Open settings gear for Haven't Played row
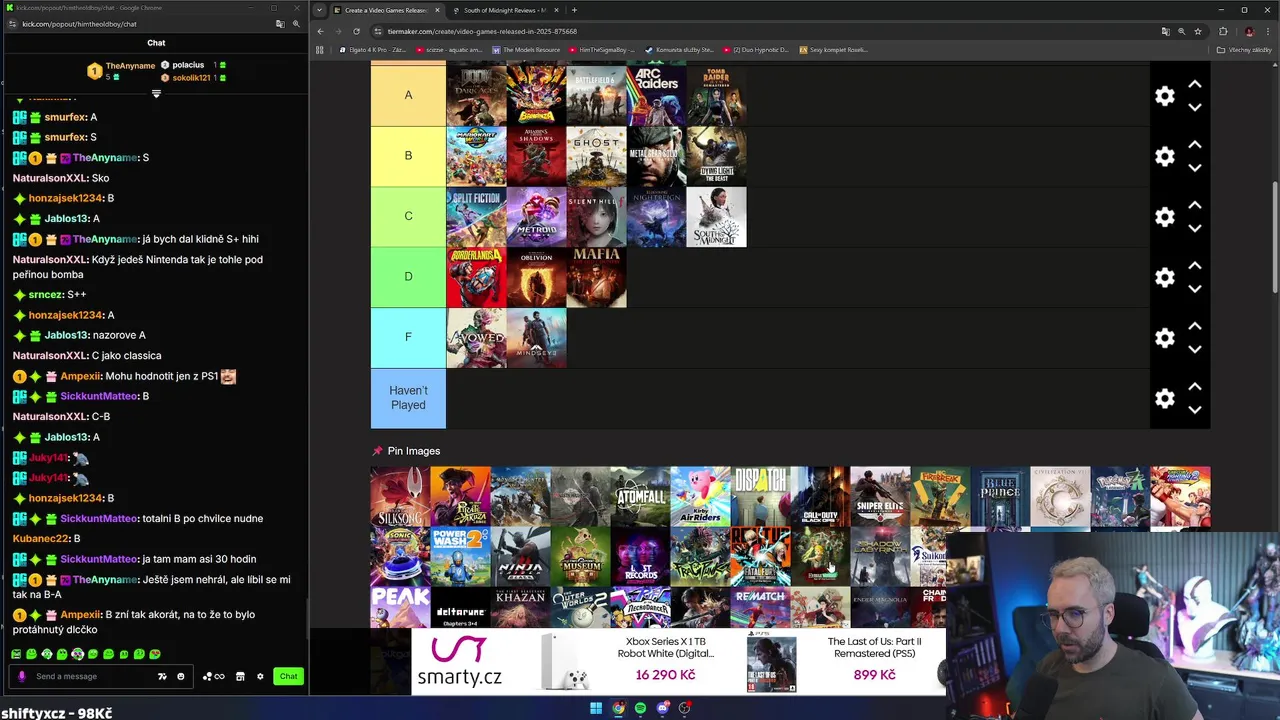Image resolution: width=1280 pixels, height=720 pixels. coord(1165,398)
